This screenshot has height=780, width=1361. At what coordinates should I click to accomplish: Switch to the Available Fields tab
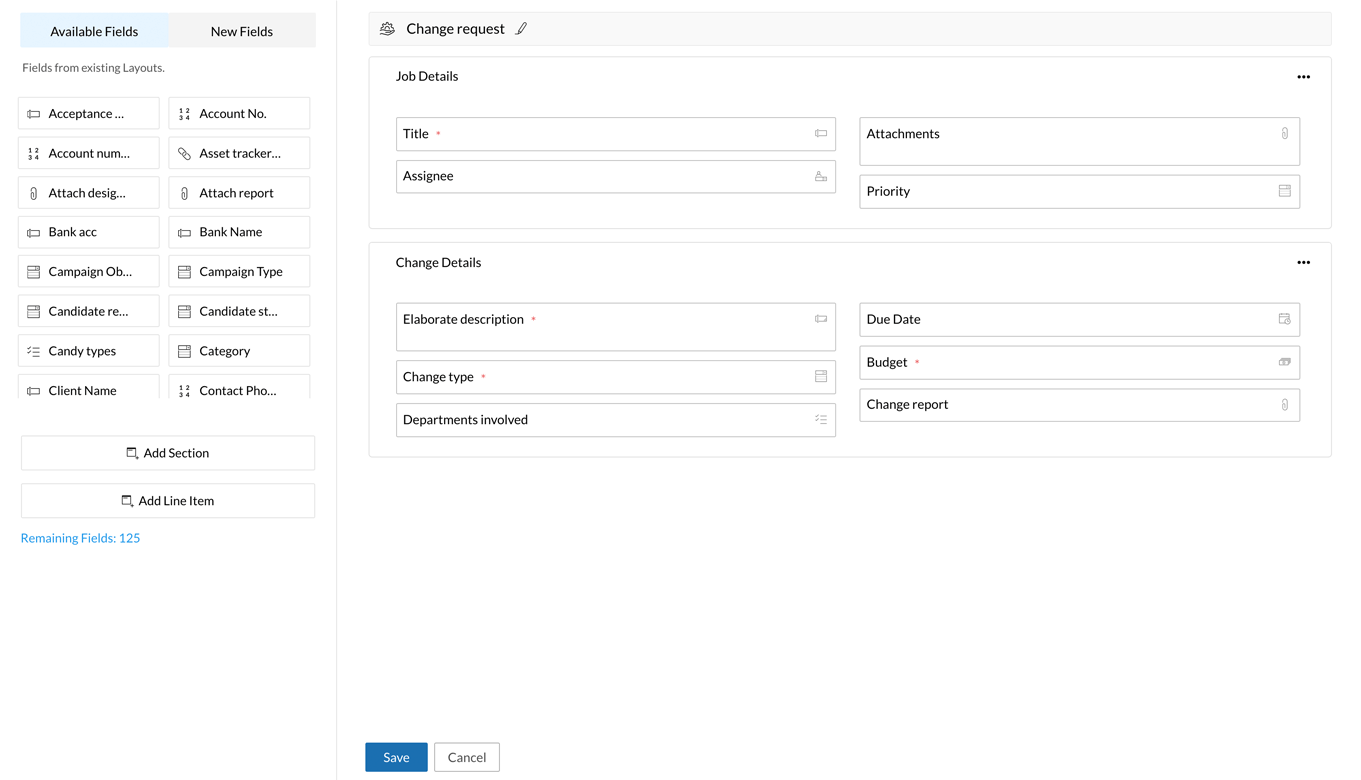tap(94, 31)
